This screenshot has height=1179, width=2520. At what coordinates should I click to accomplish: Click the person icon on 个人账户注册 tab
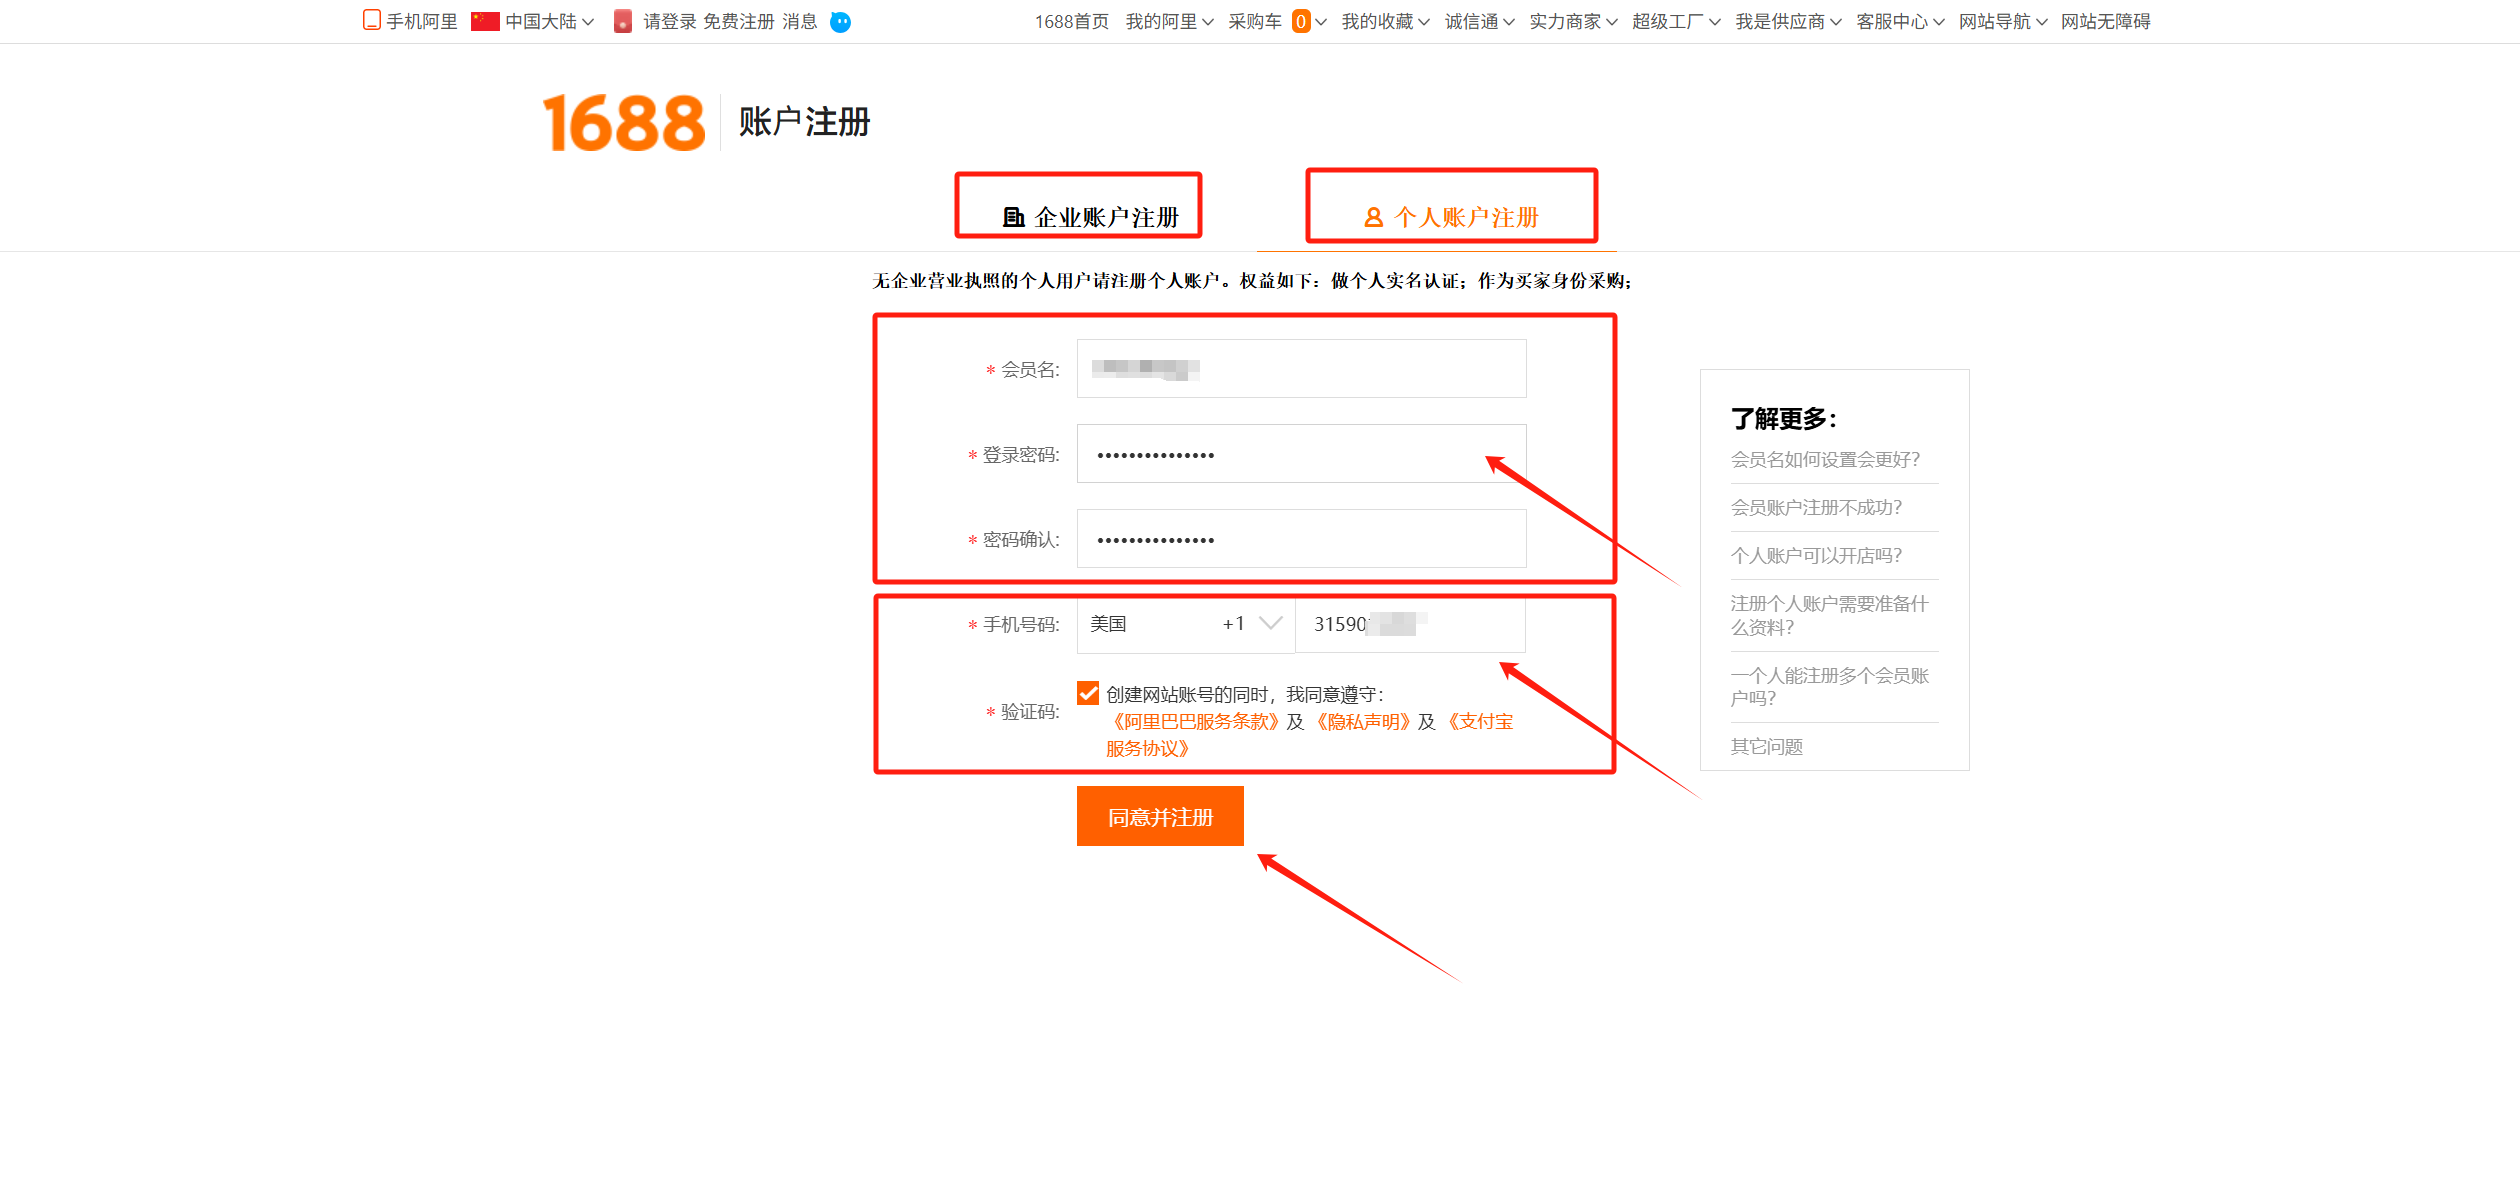point(1373,217)
